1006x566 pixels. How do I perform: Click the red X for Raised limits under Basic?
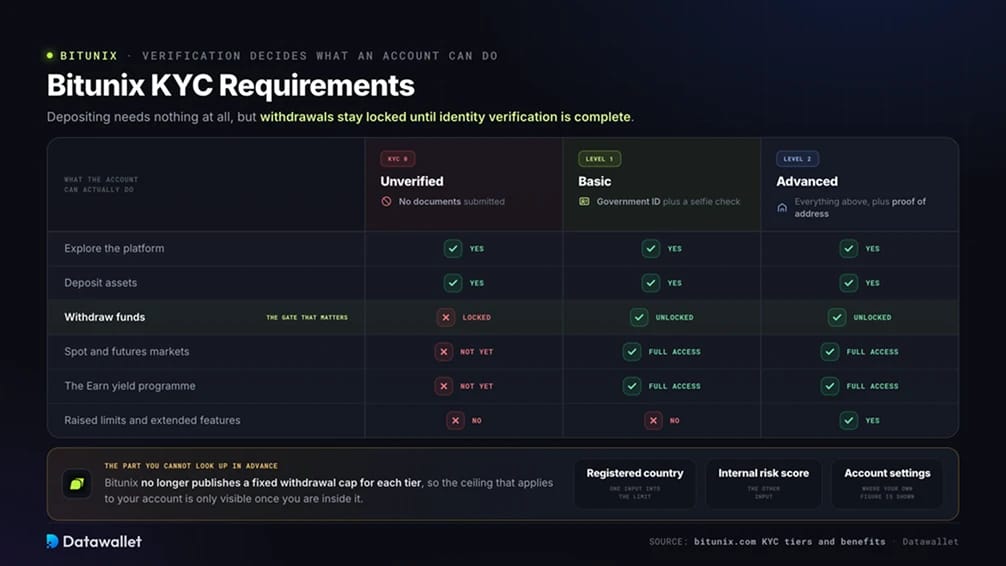(653, 420)
